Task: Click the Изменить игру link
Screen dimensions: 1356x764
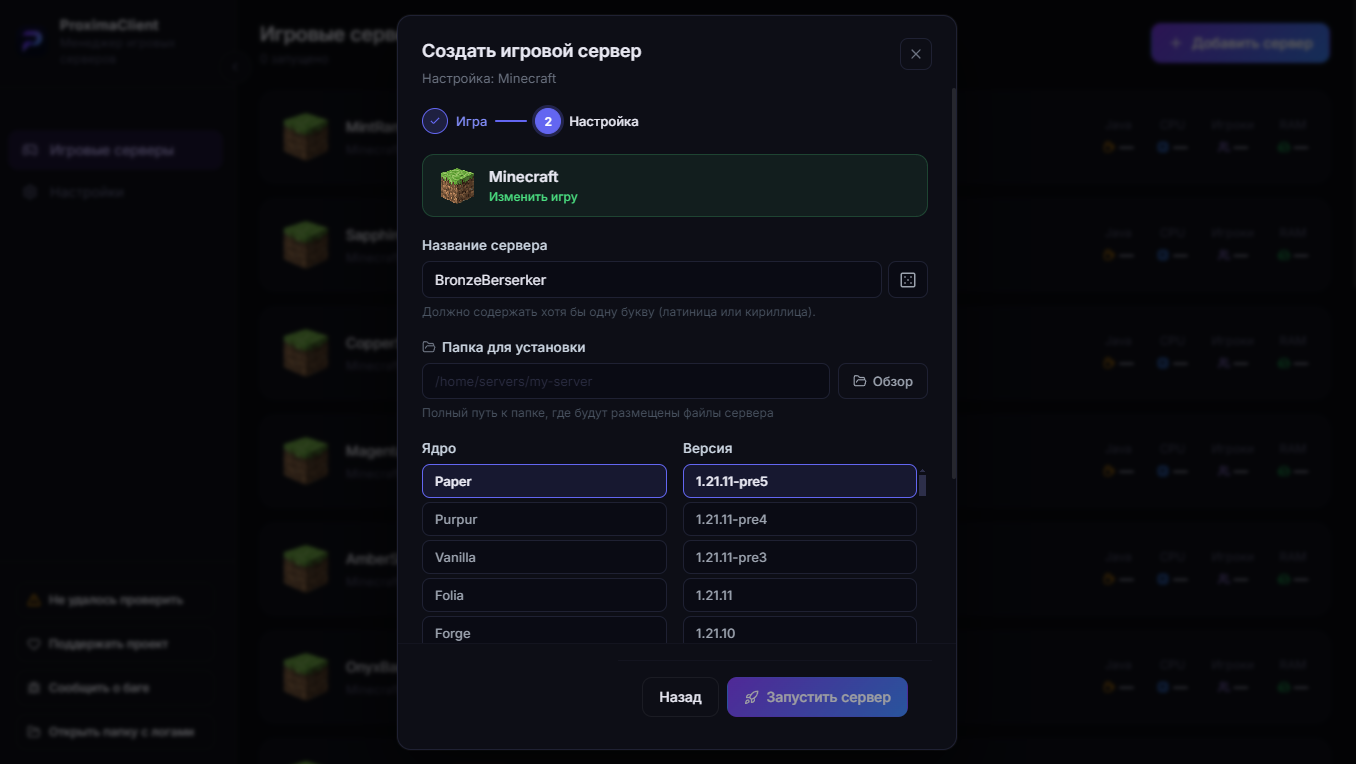Action: (x=533, y=197)
